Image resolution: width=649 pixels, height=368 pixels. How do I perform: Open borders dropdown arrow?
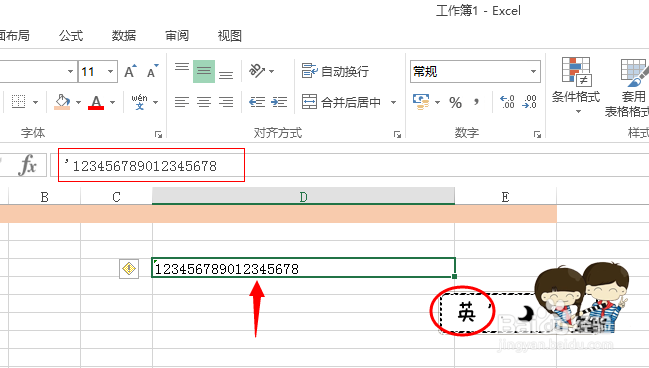[x=36, y=102]
